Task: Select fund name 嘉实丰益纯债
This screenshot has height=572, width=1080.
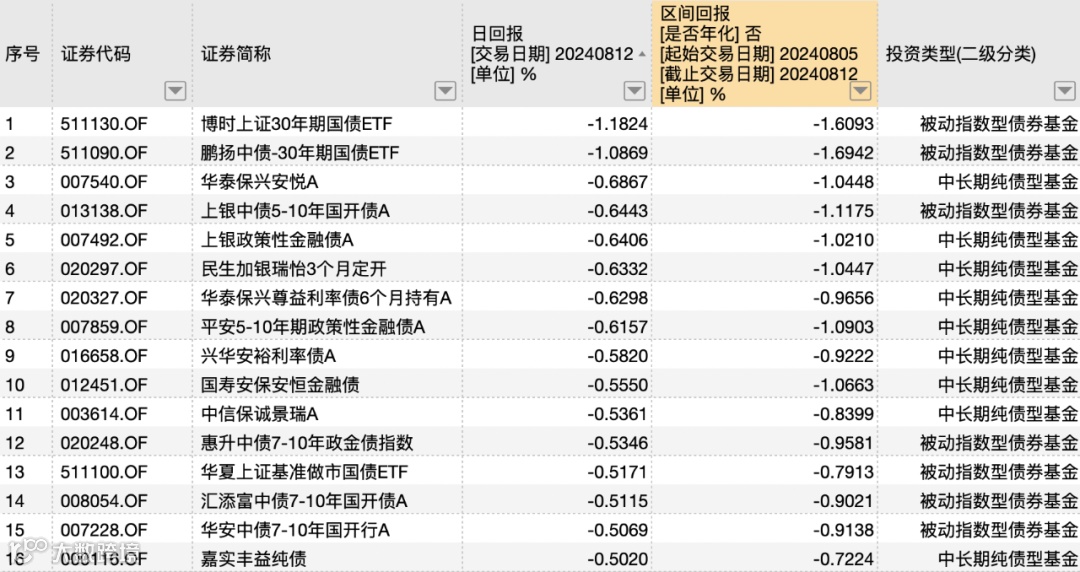Action: [x=253, y=559]
